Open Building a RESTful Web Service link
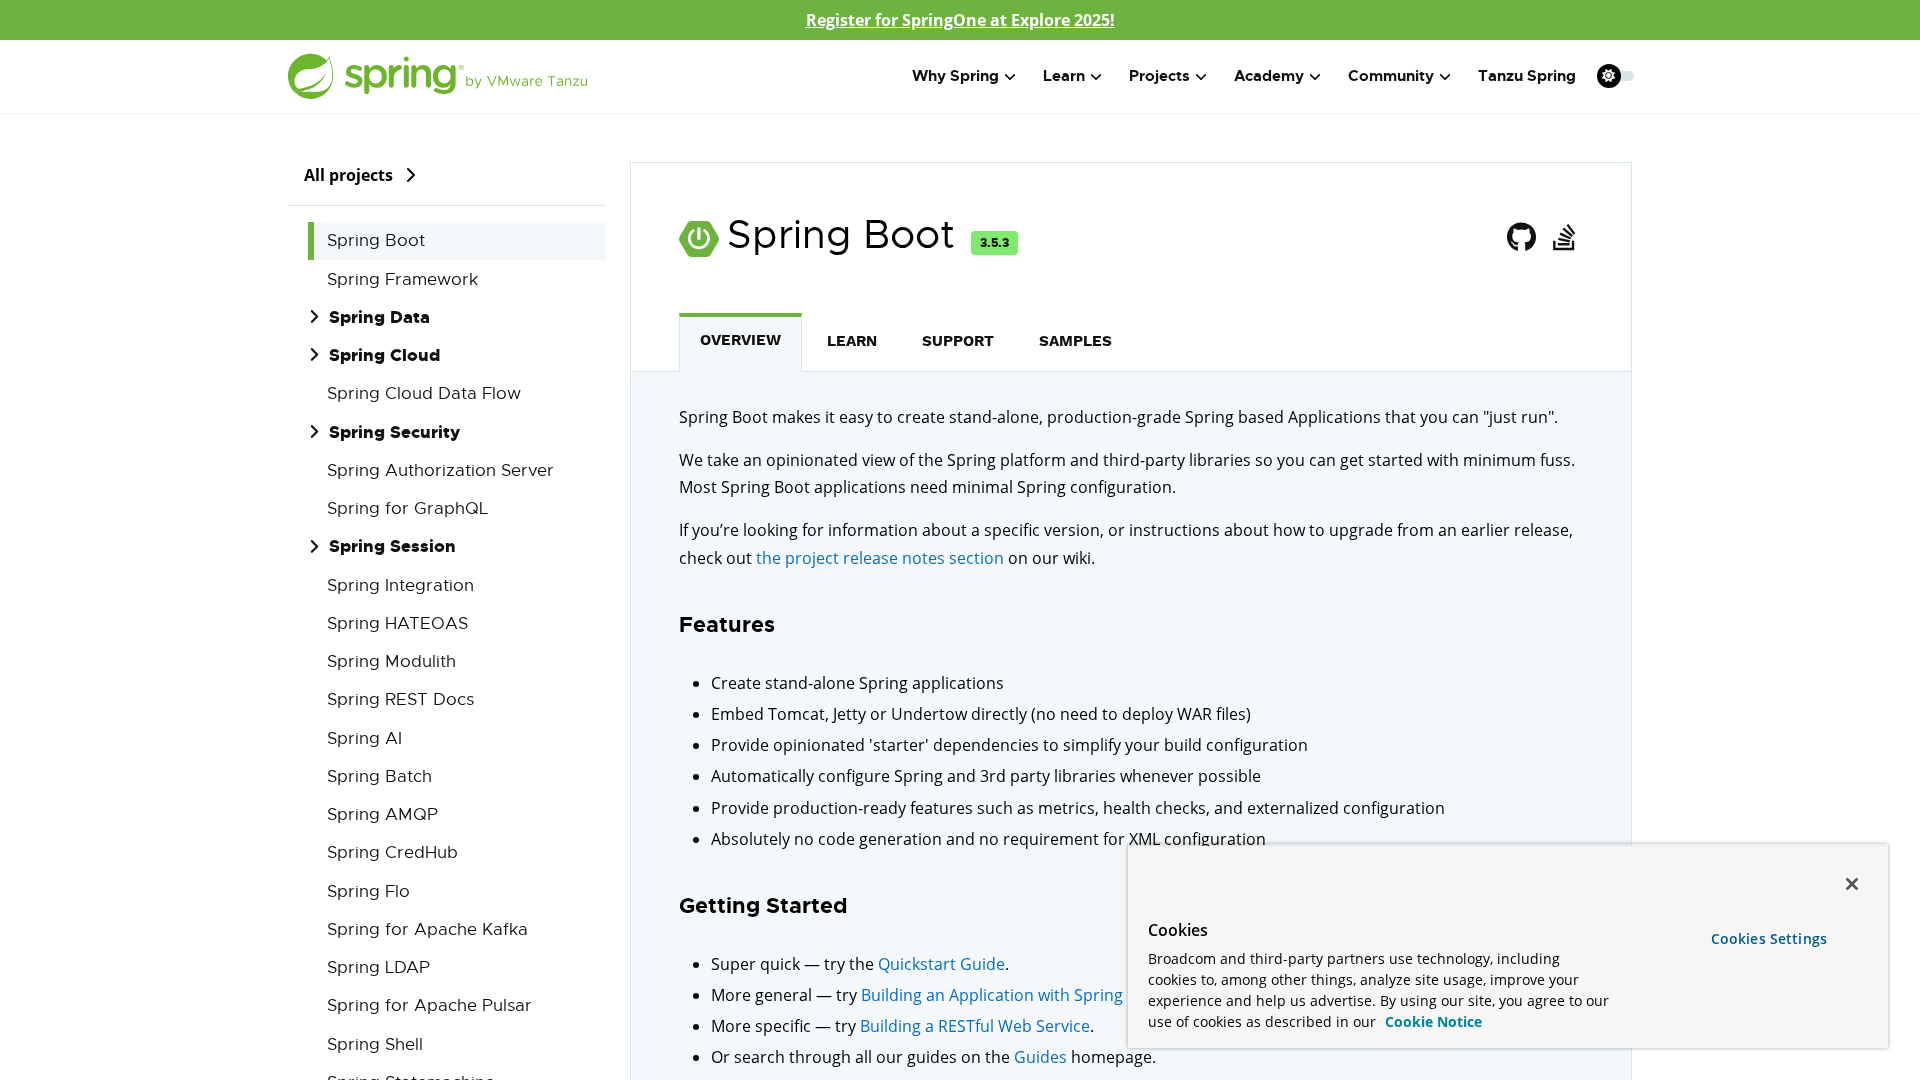Viewport: 1920px width, 1080px height. point(975,1026)
